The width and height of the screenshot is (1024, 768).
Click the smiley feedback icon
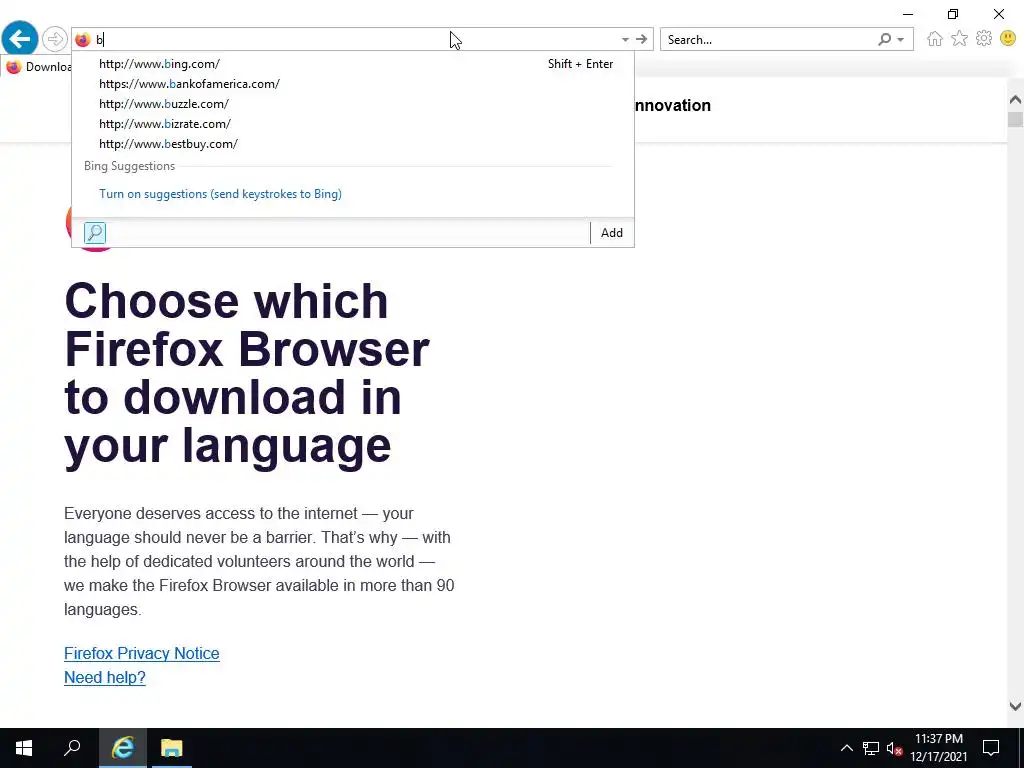[x=1008, y=39]
